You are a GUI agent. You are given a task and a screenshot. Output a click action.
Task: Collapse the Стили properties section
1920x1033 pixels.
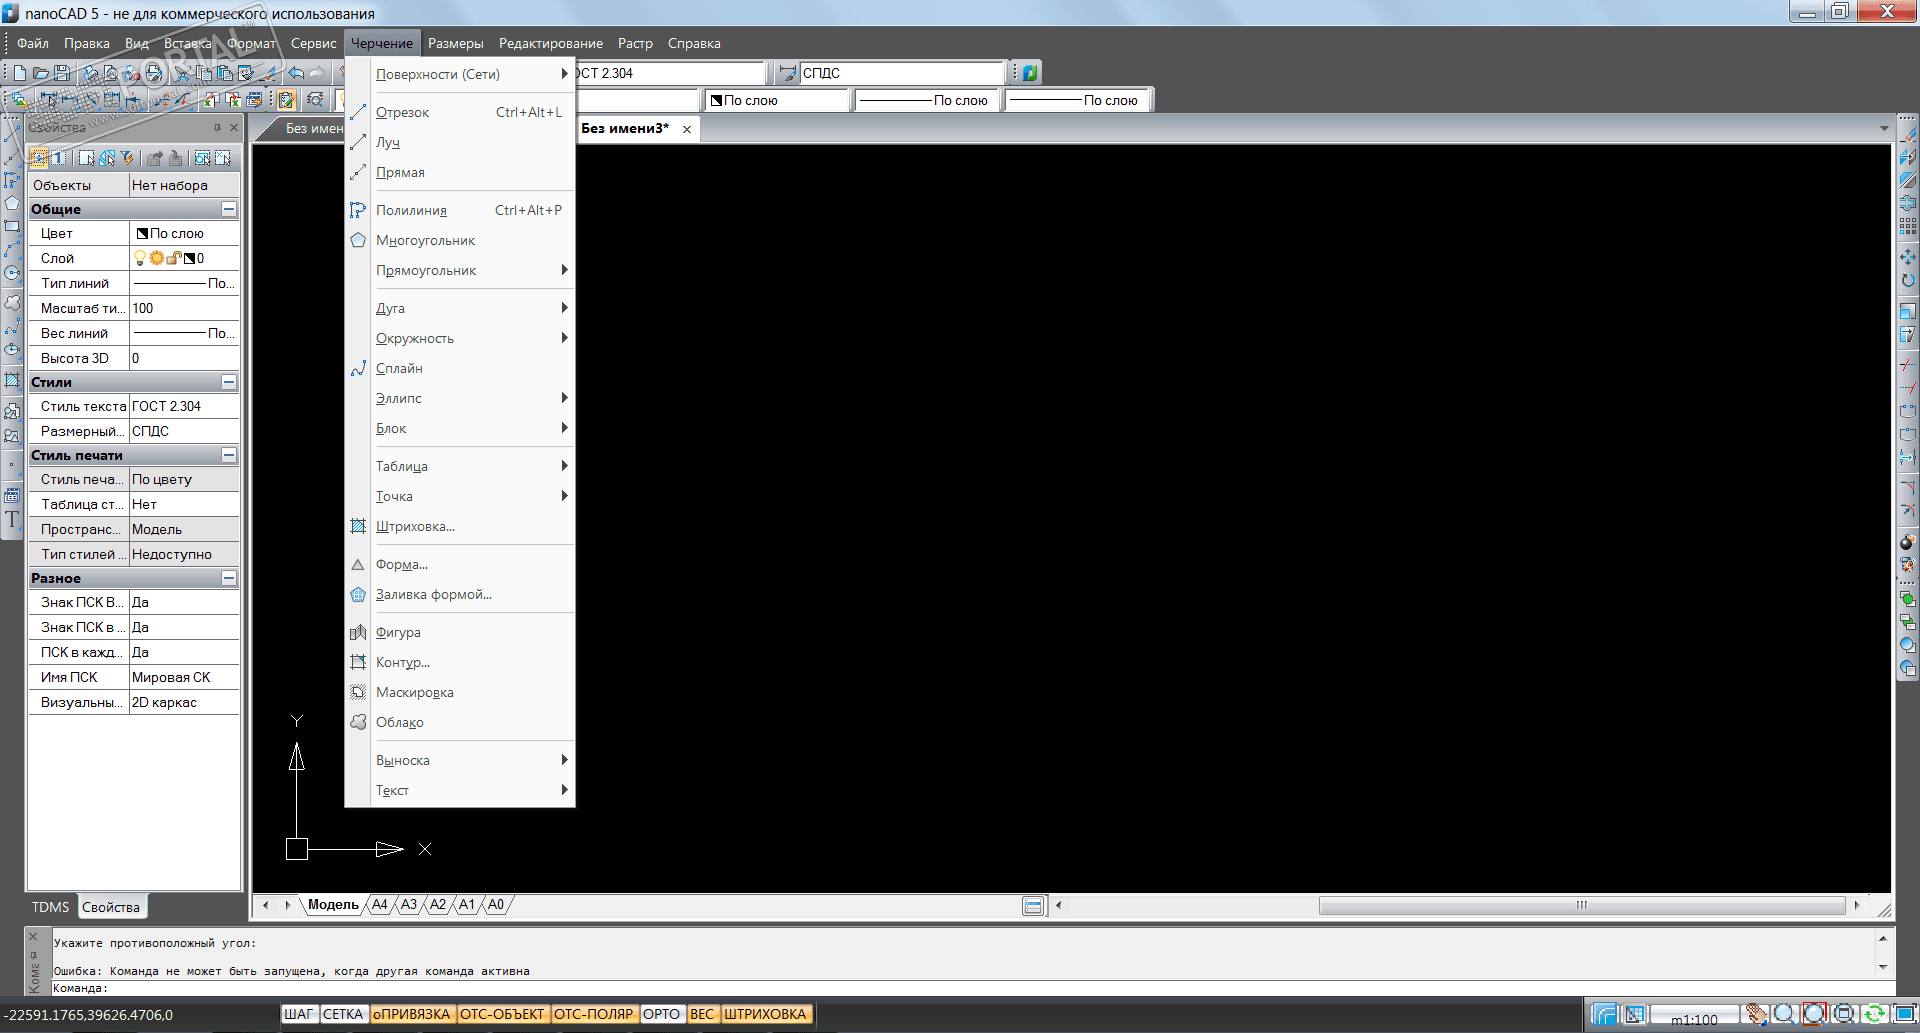coord(229,382)
